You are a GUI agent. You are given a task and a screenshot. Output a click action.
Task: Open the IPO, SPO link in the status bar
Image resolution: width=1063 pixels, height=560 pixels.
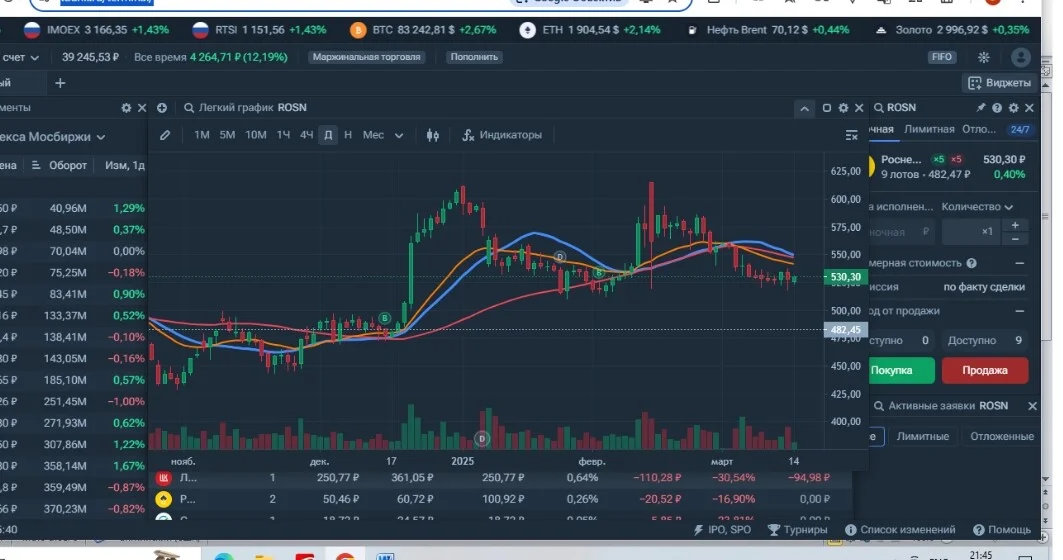point(722,529)
